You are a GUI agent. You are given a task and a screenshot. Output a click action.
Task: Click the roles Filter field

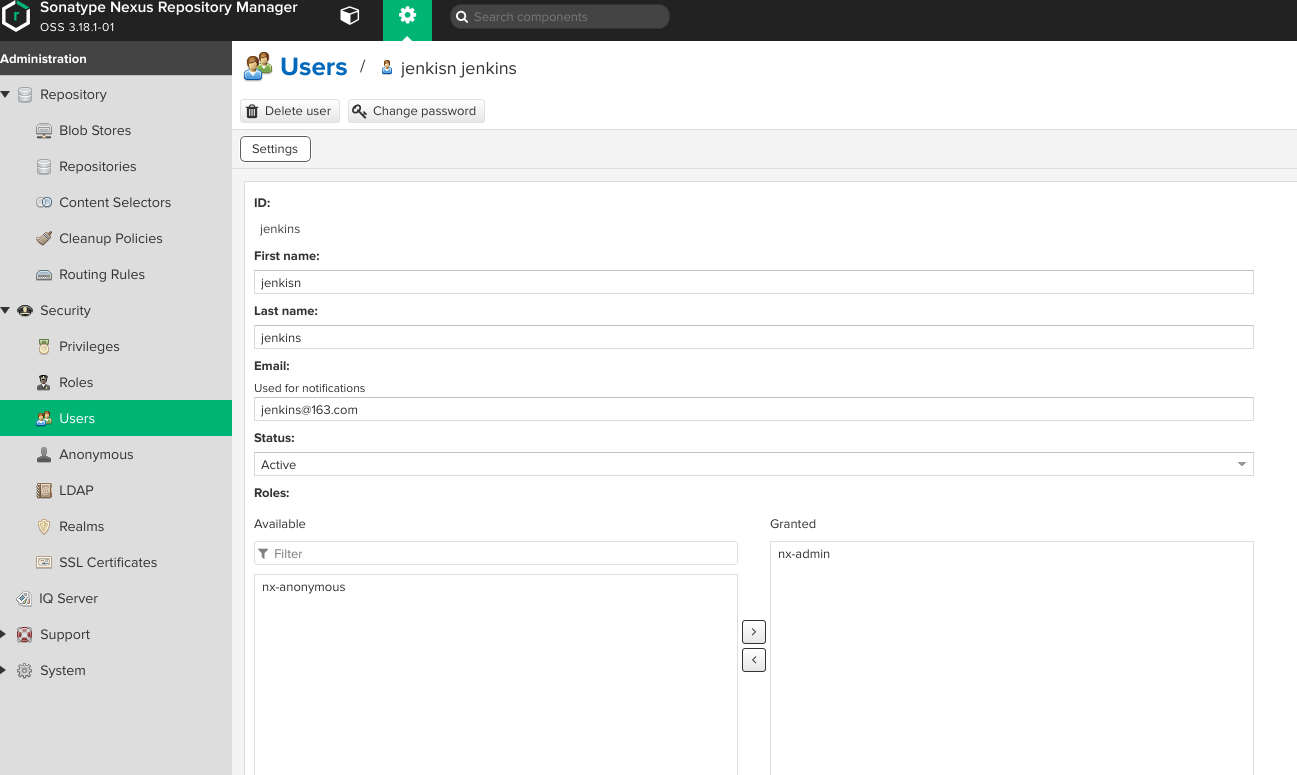coord(496,553)
